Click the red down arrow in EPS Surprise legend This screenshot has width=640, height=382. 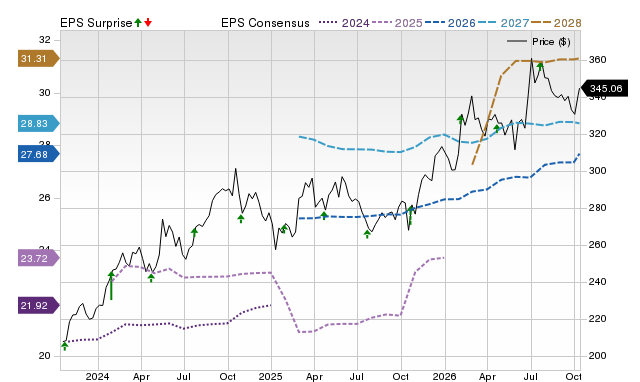tap(148, 22)
